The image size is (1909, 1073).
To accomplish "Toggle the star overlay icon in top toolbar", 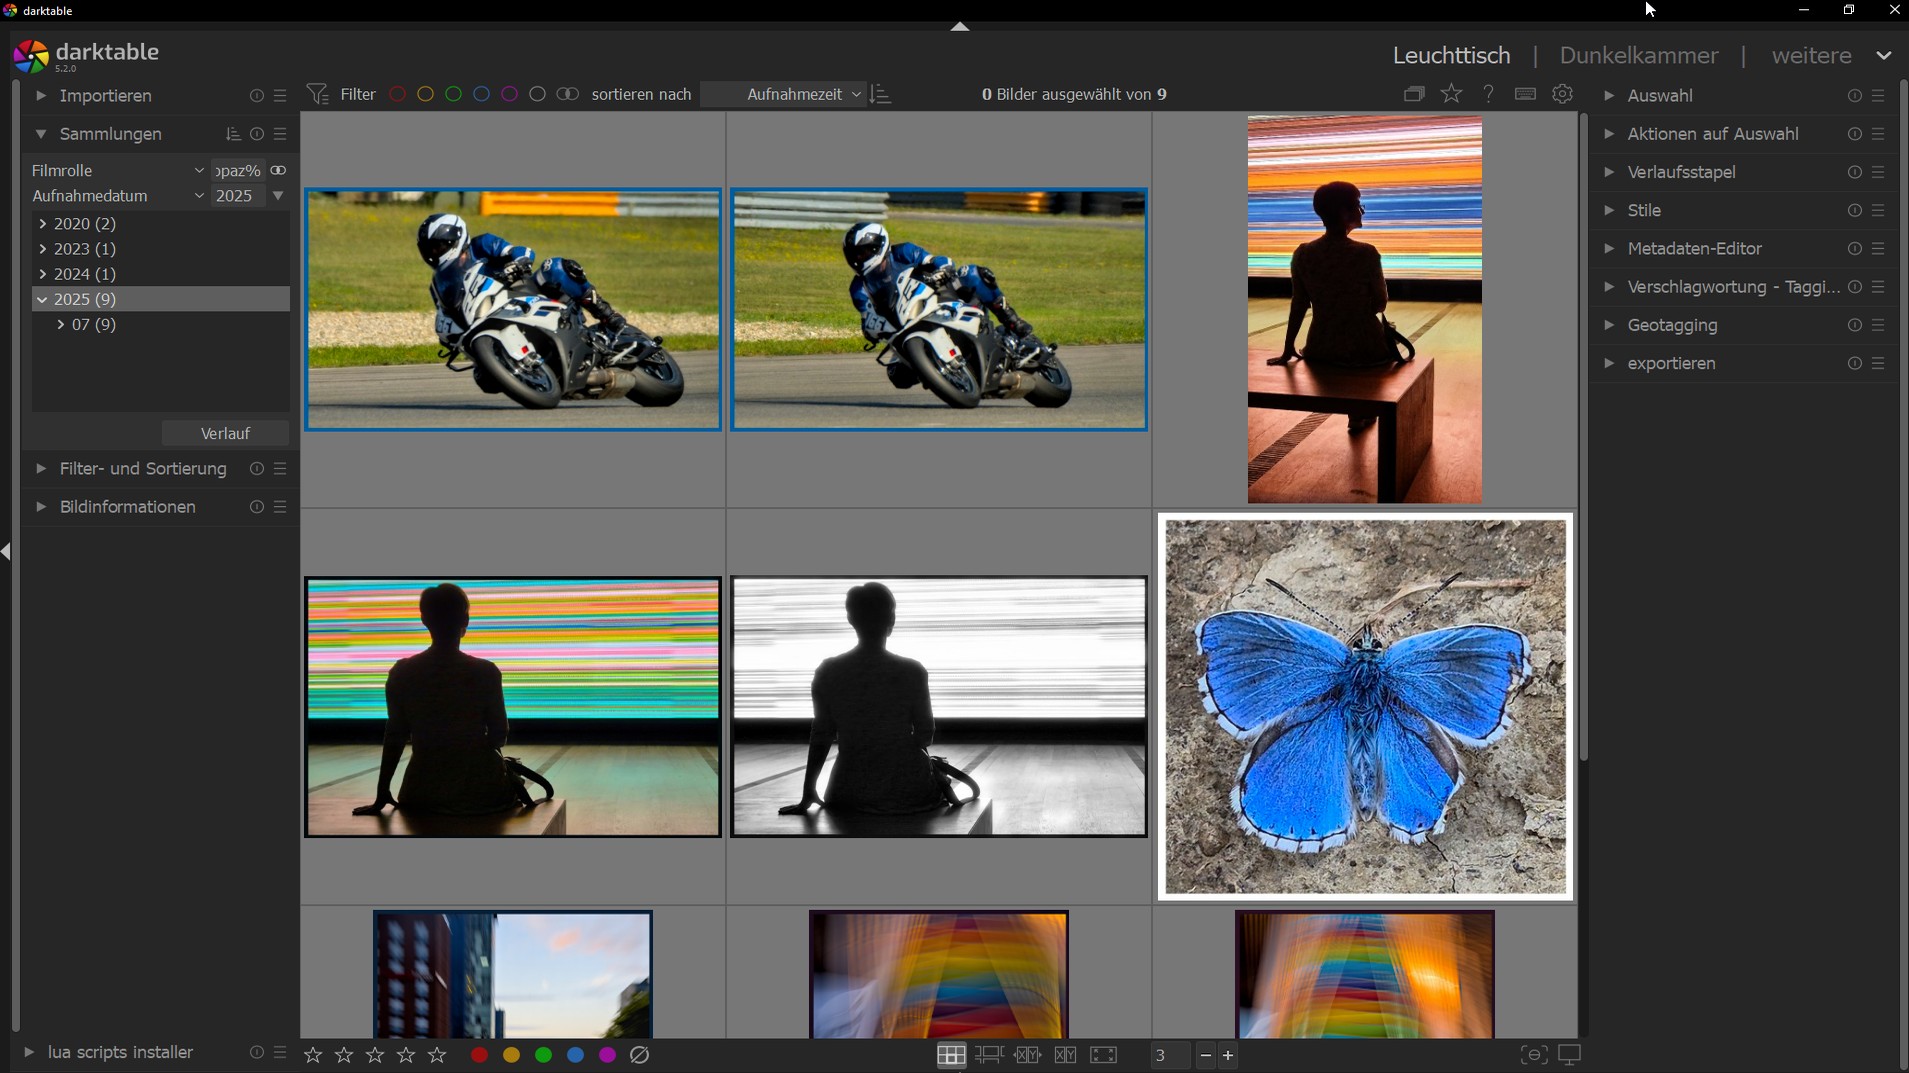I will [x=1451, y=94].
